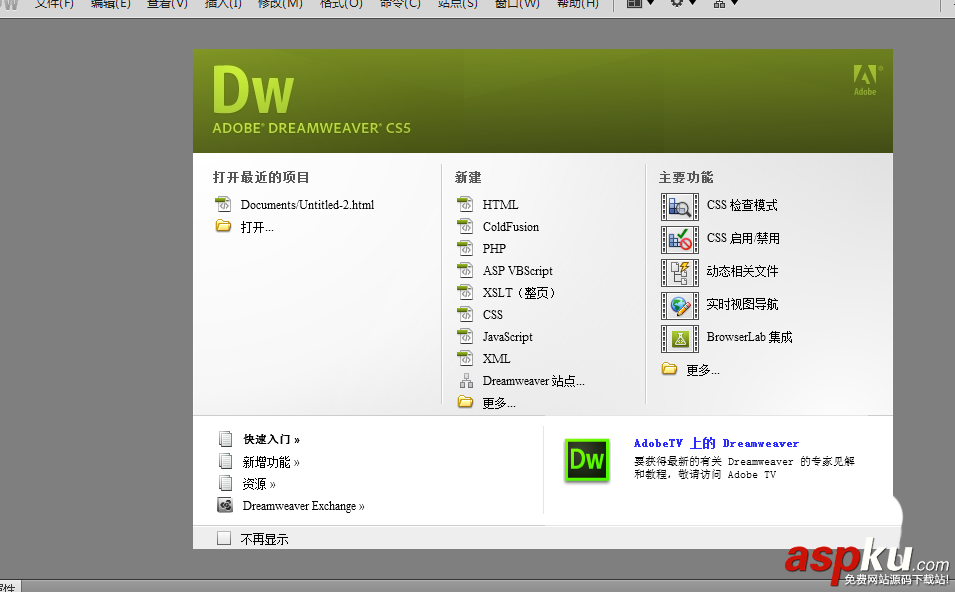Create a new XML file
The width and height of the screenshot is (955, 592).
pyautogui.click(x=496, y=359)
